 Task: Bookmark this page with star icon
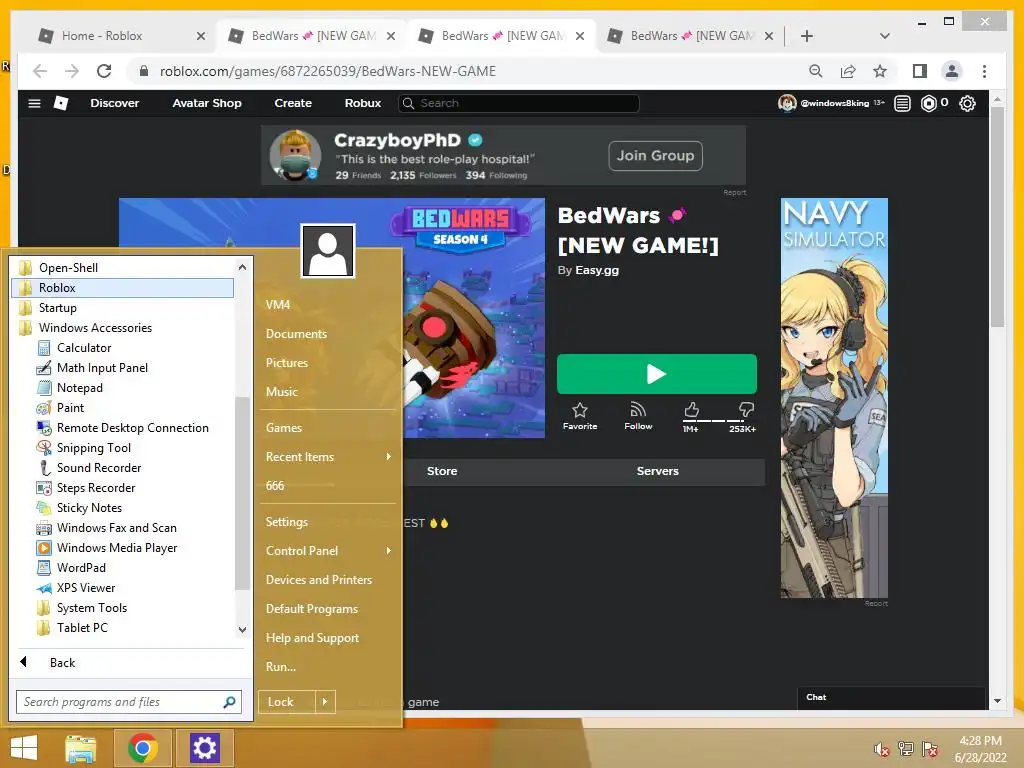(880, 71)
